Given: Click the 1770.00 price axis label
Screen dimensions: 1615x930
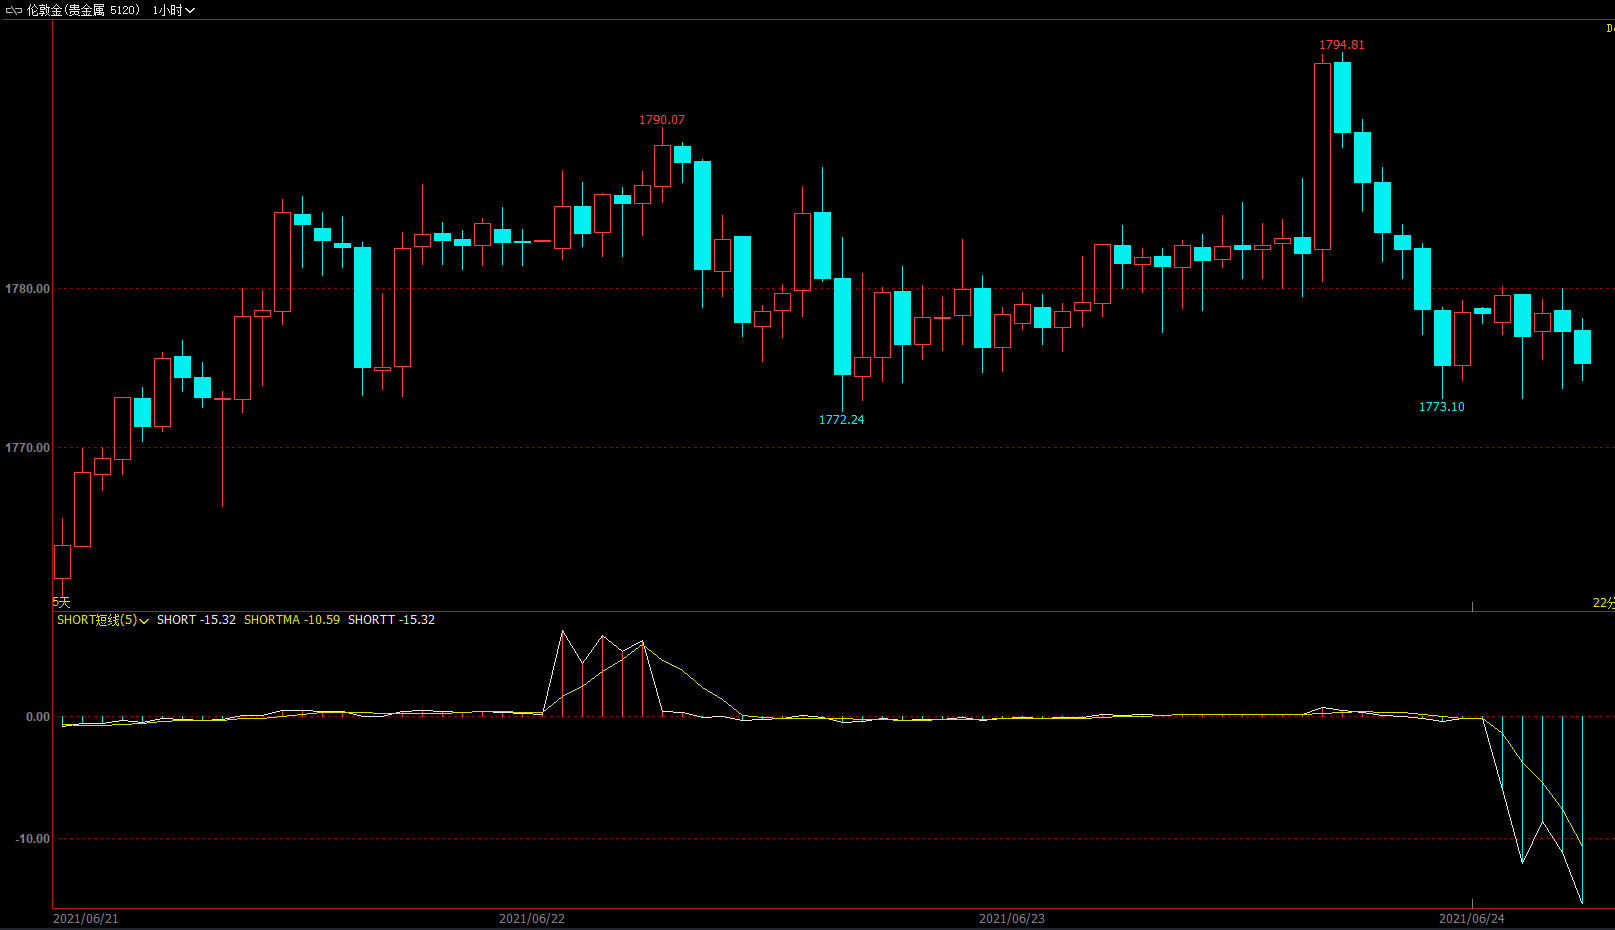Looking at the screenshot, I should click(x=27, y=448).
